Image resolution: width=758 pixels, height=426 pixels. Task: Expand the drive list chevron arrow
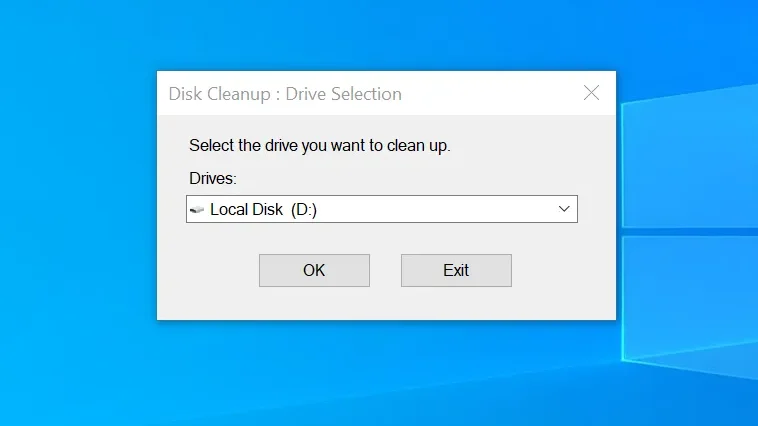click(564, 209)
